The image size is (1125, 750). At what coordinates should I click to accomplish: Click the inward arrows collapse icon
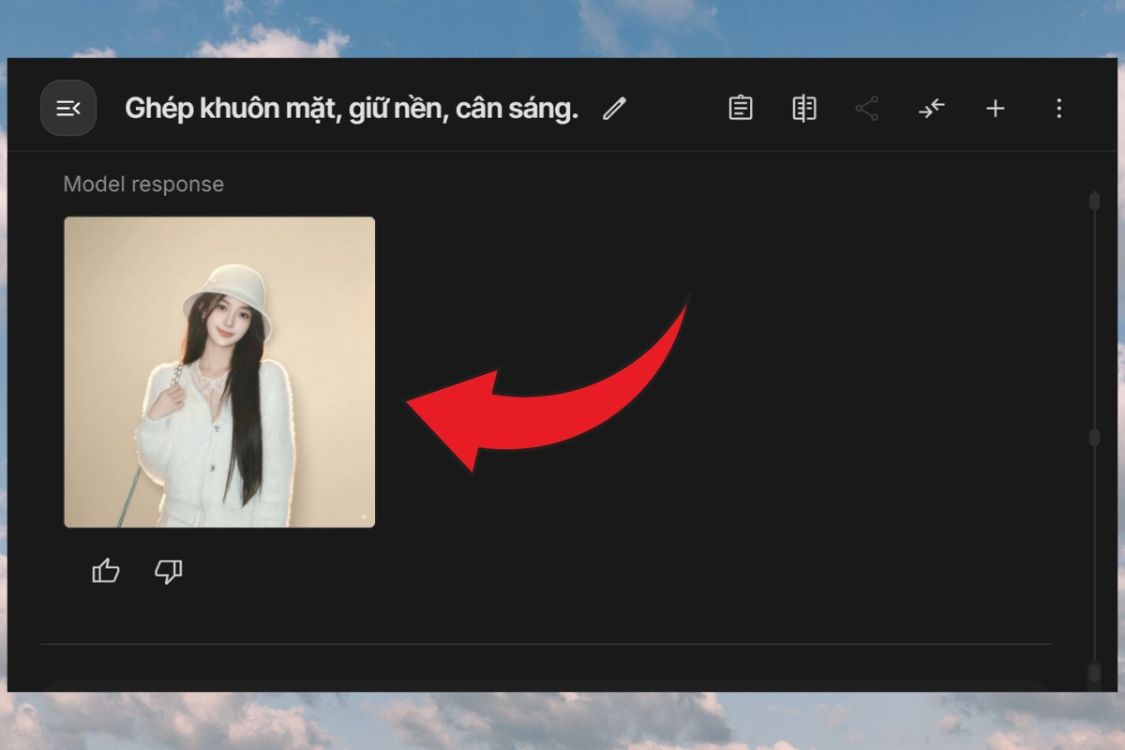tap(931, 108)
